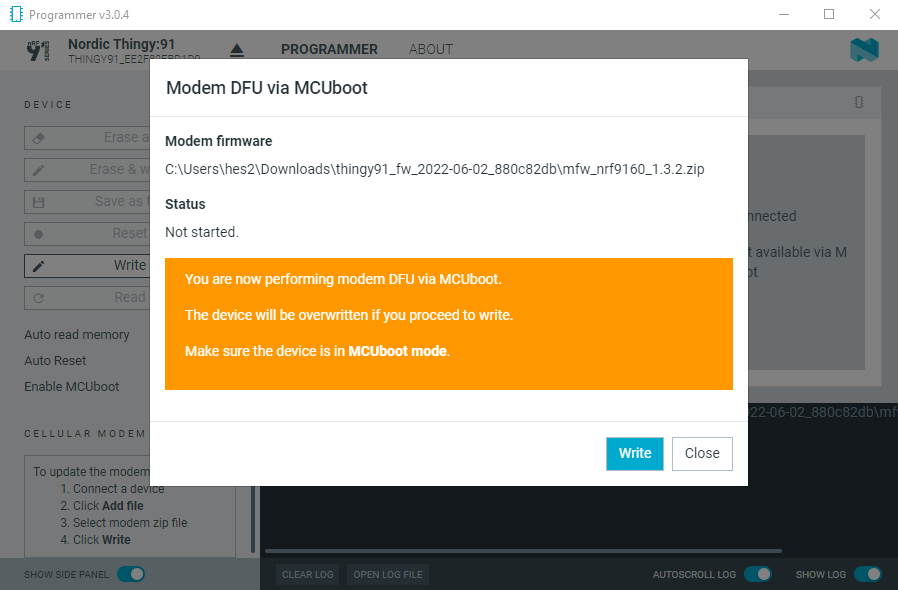Click the eraser icon for Erase all
Viewport: 898px width, 590px height.
38,139
